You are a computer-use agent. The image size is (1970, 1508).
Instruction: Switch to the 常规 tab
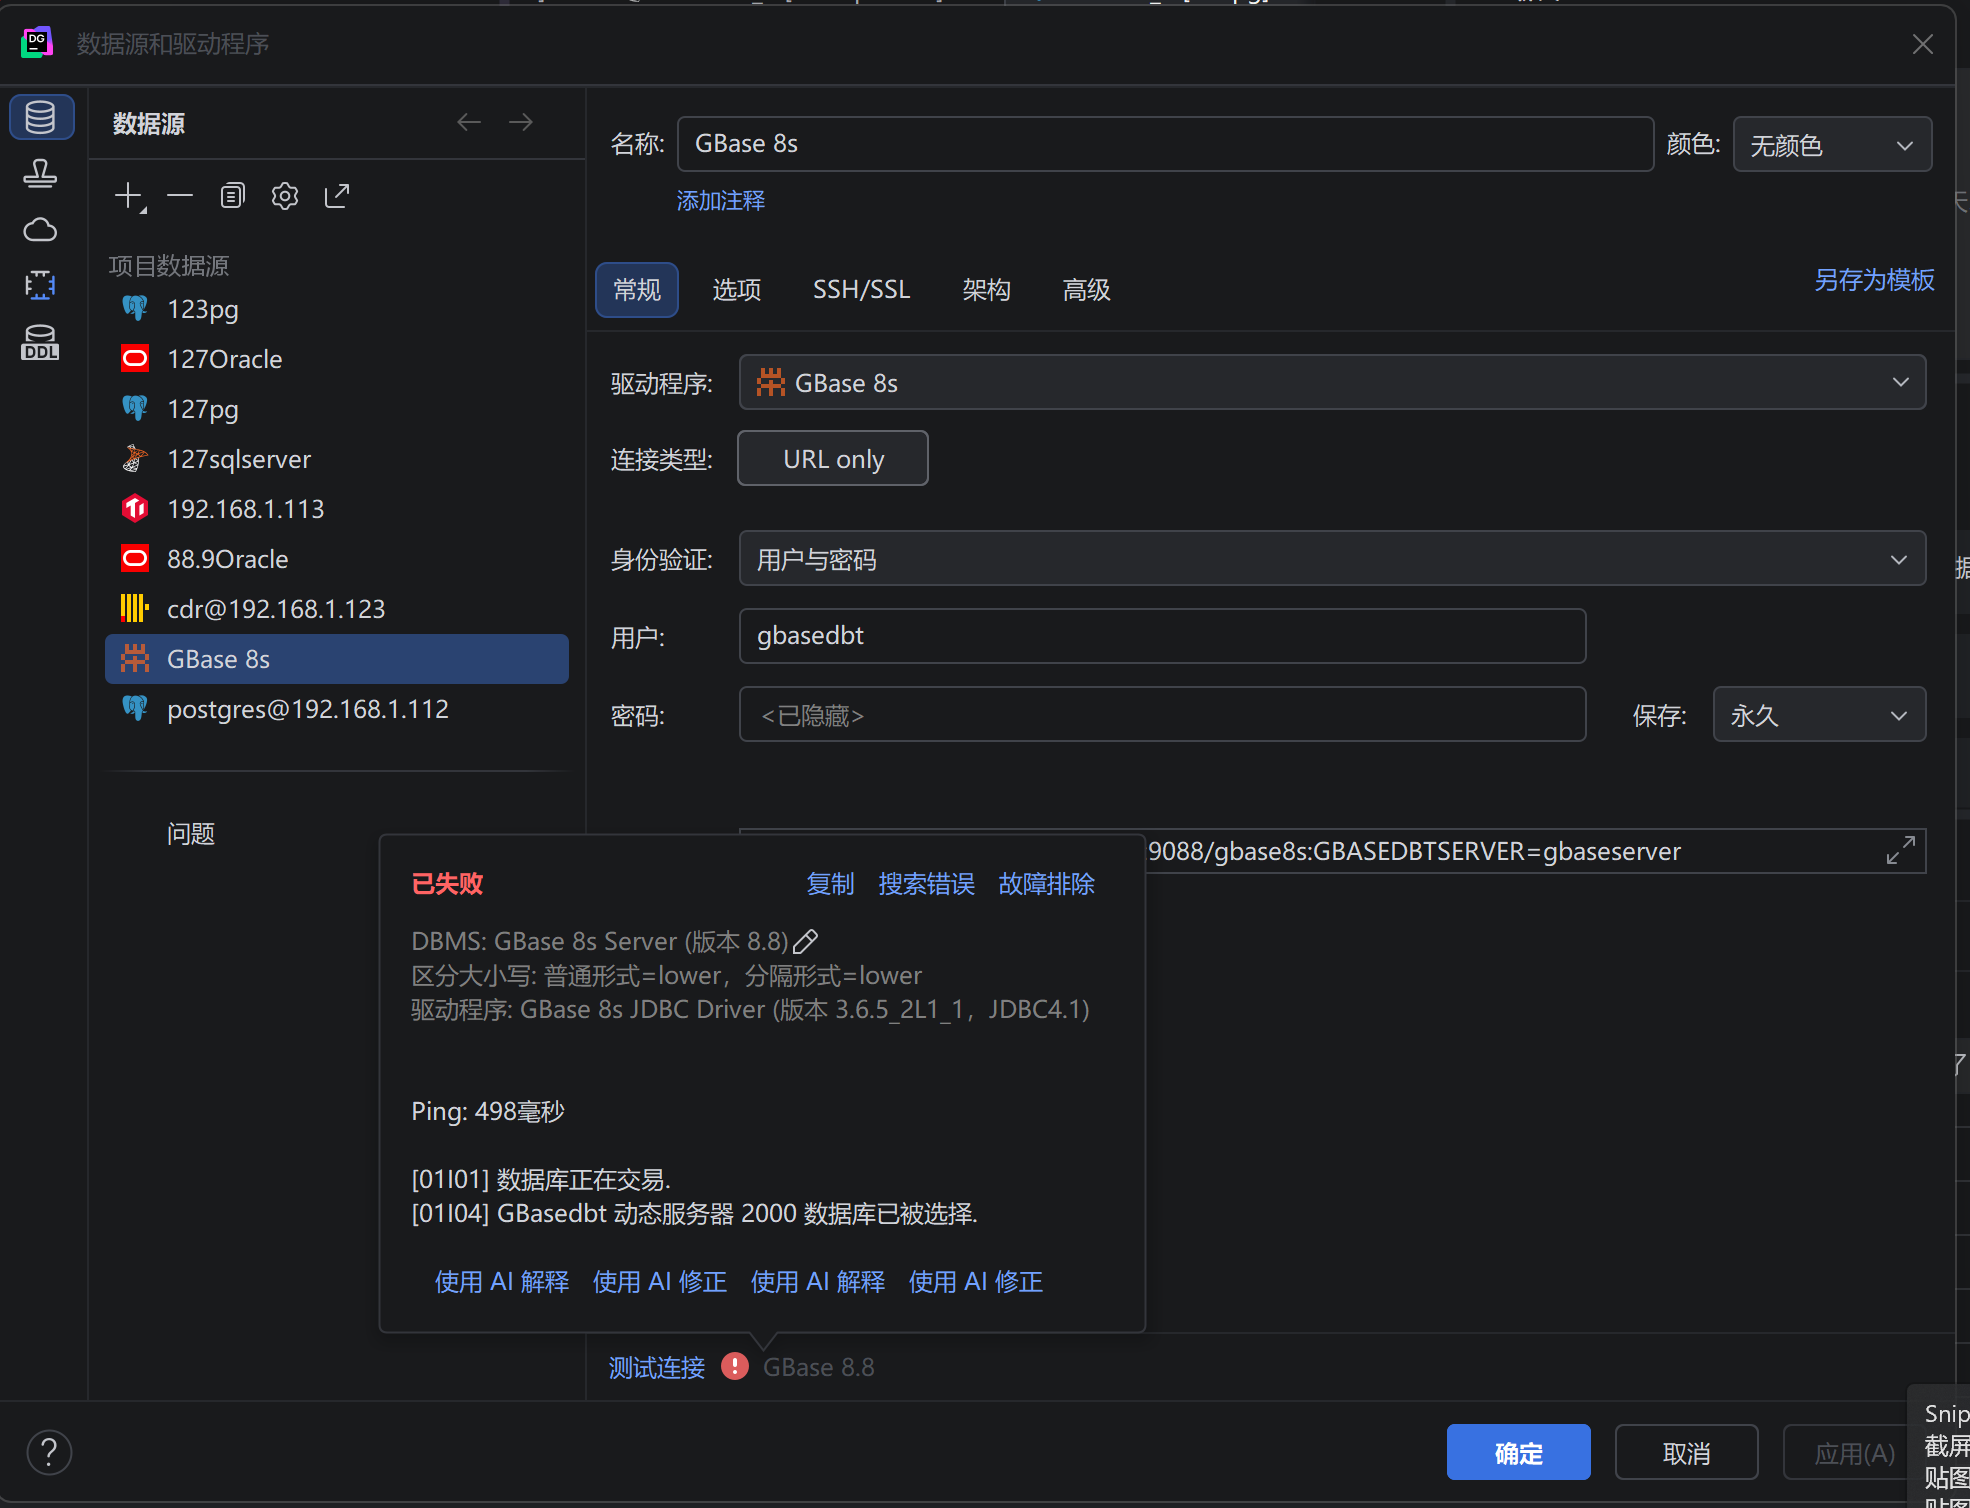point(637,290)
